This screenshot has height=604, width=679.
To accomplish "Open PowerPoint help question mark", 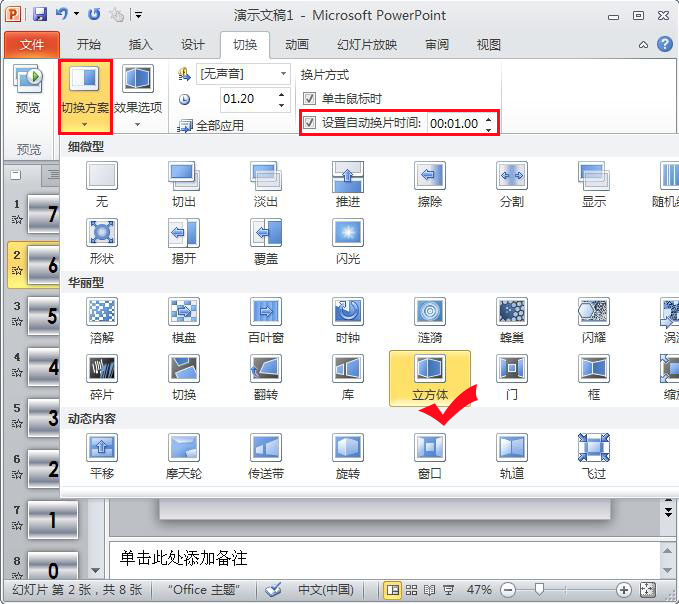I will pyautogui.click(x=665, y=44).
